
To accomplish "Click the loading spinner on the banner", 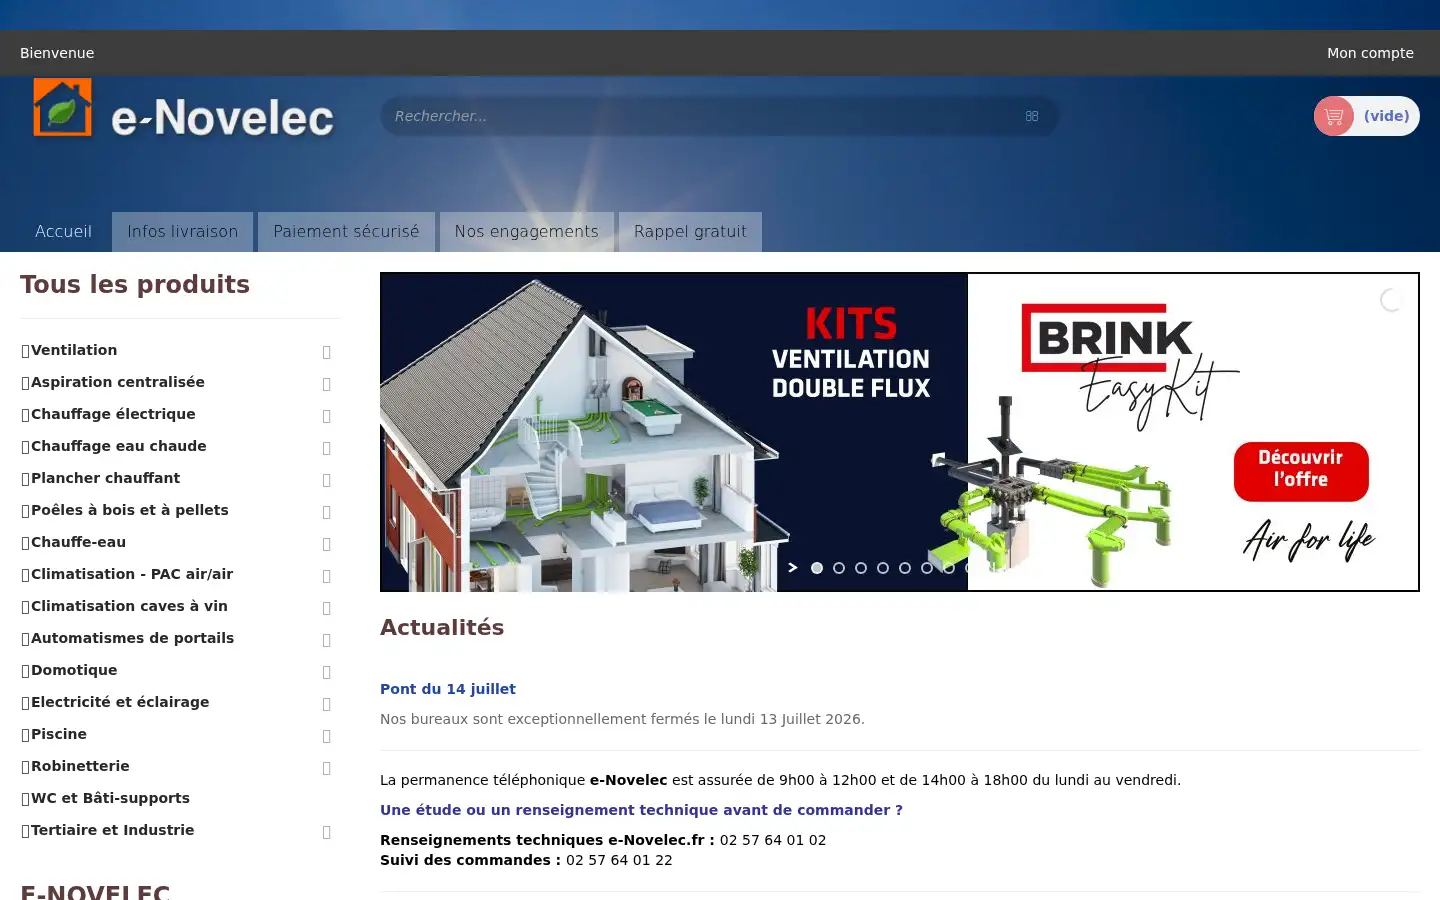I will point(1392,299).
